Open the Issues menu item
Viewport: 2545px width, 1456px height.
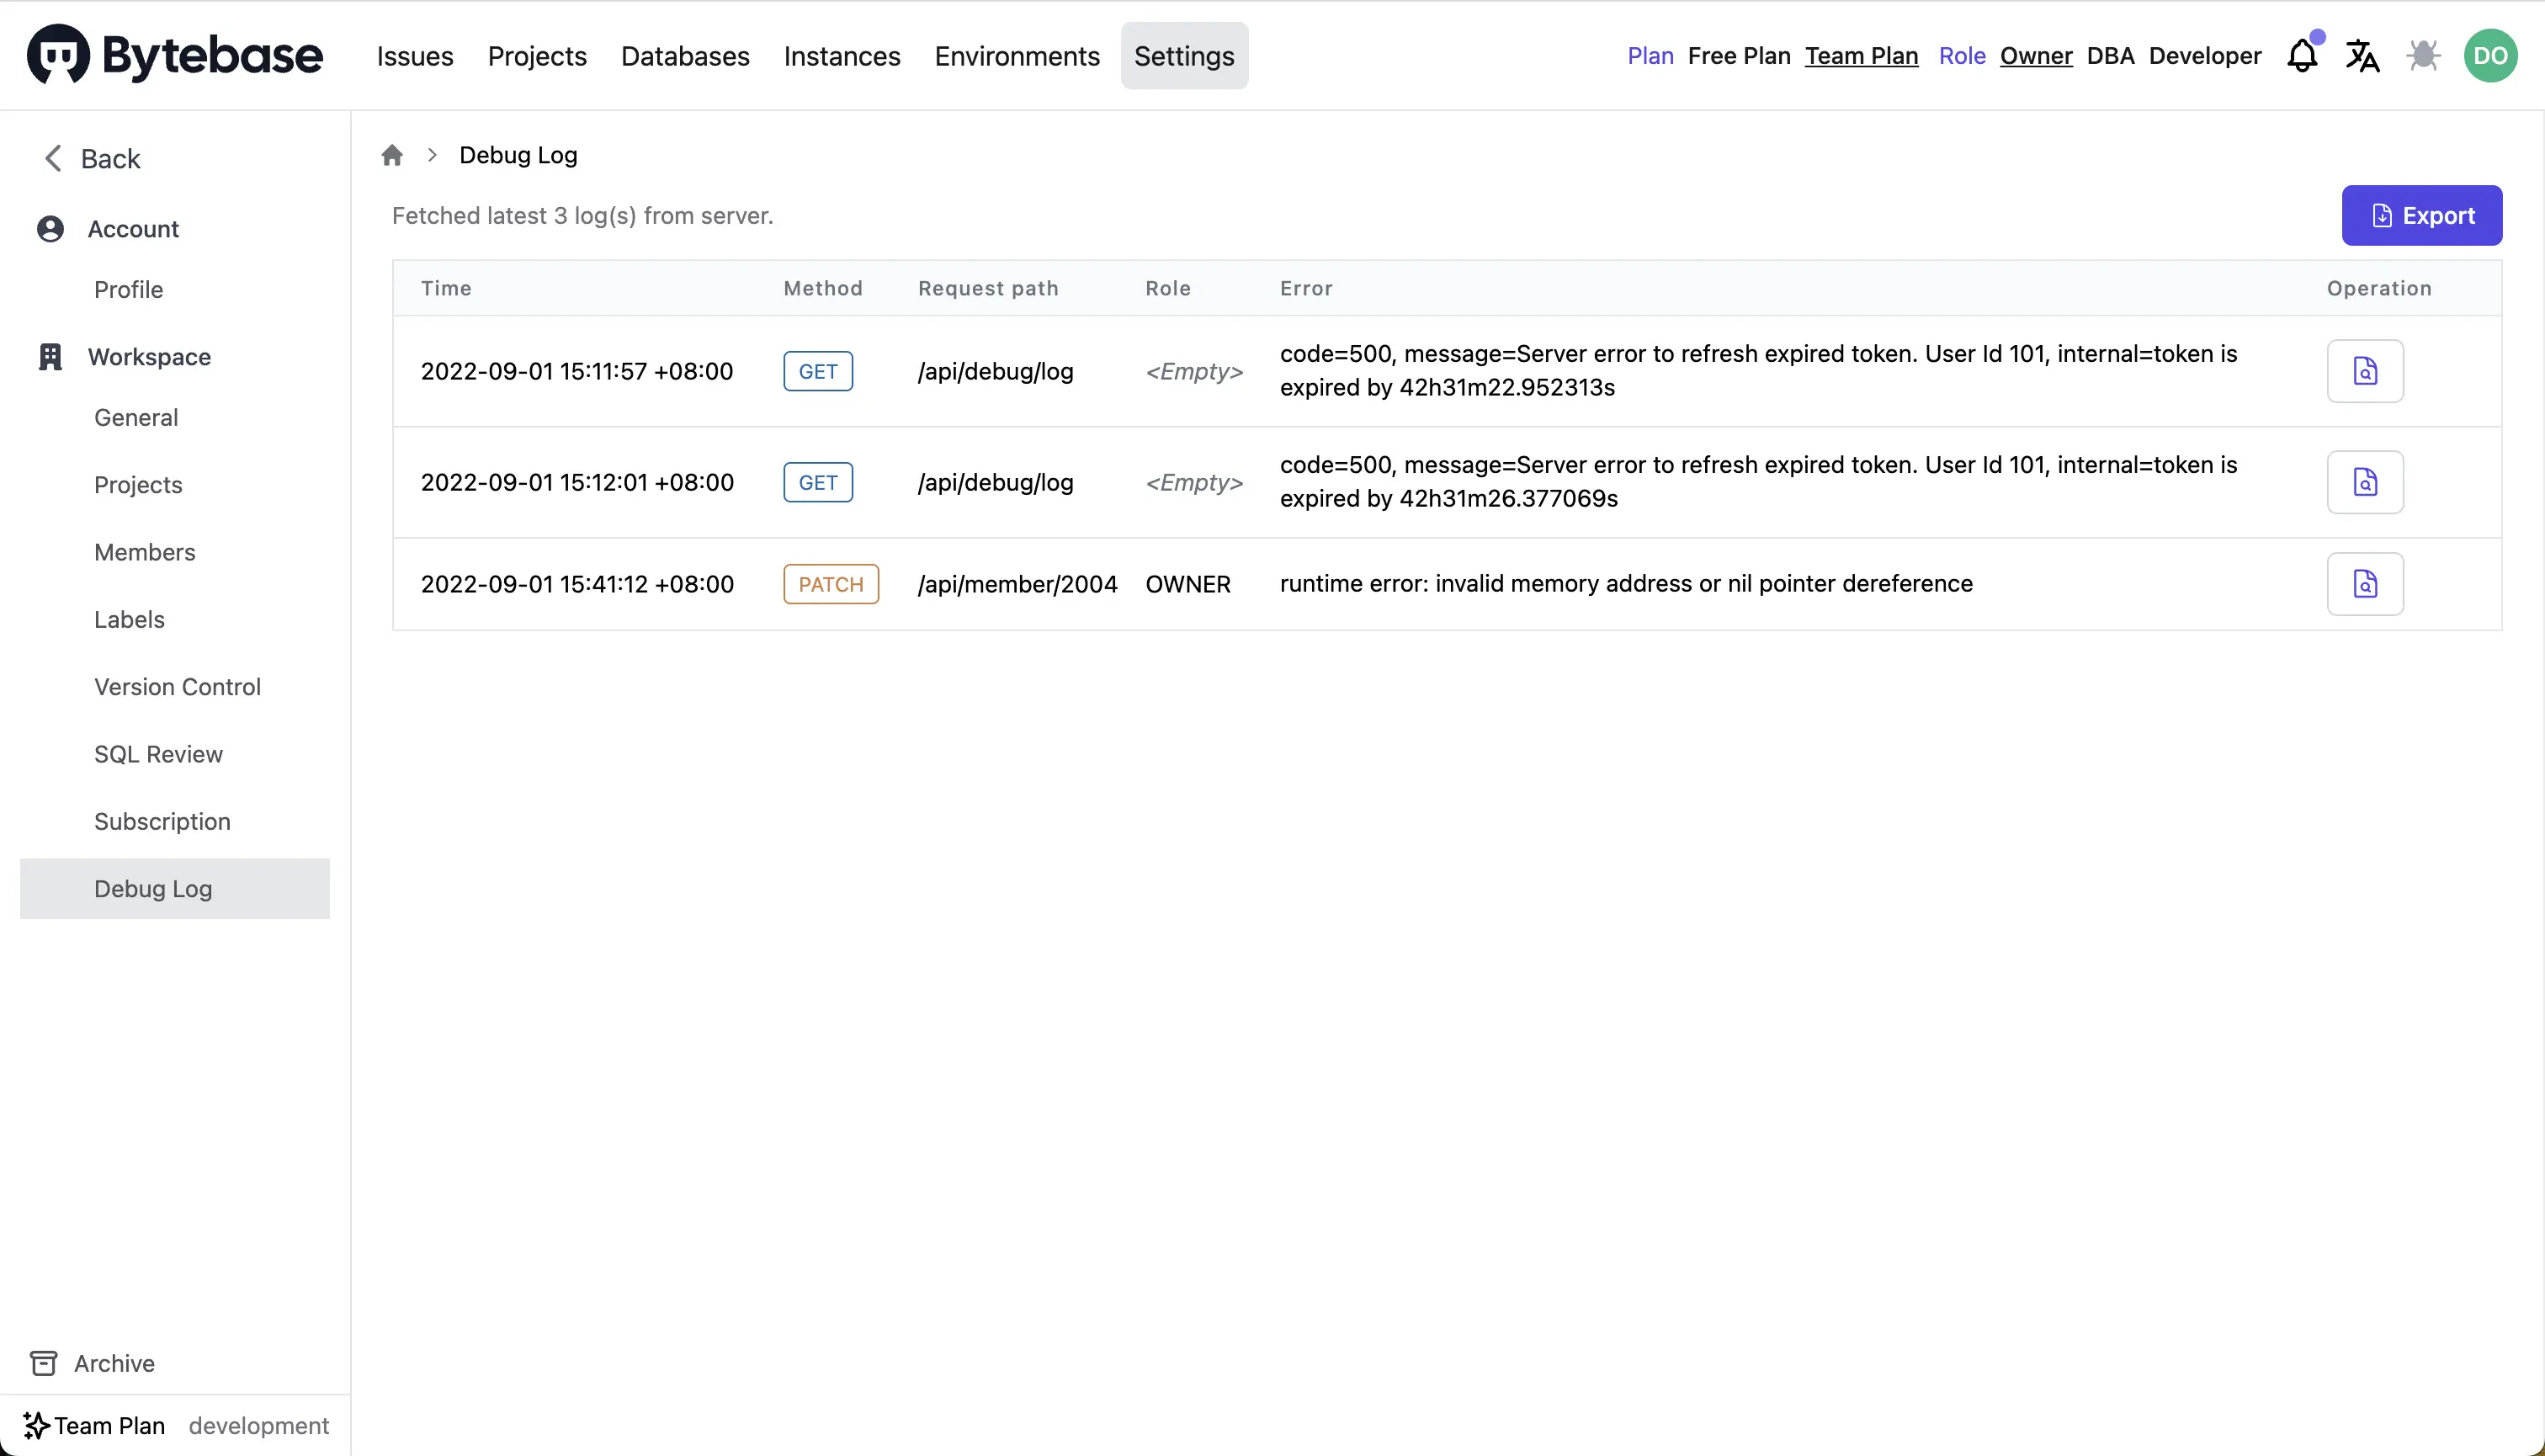click(415, 56)
